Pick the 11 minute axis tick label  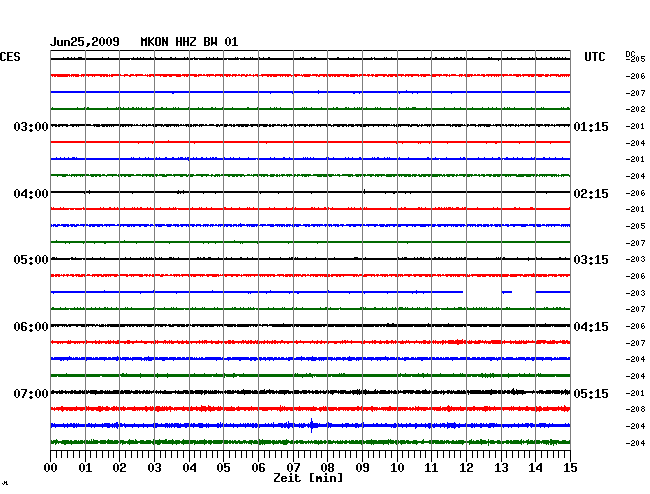[x=431, y=468]
